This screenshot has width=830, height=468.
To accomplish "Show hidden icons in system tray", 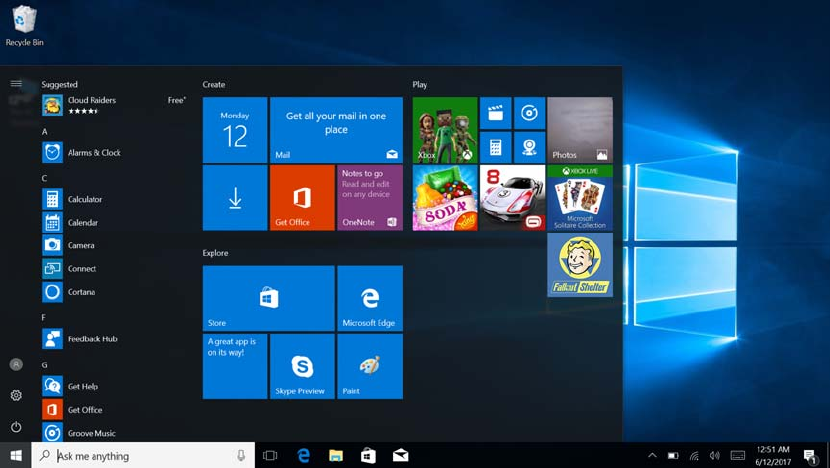I will tap(652, 456).
